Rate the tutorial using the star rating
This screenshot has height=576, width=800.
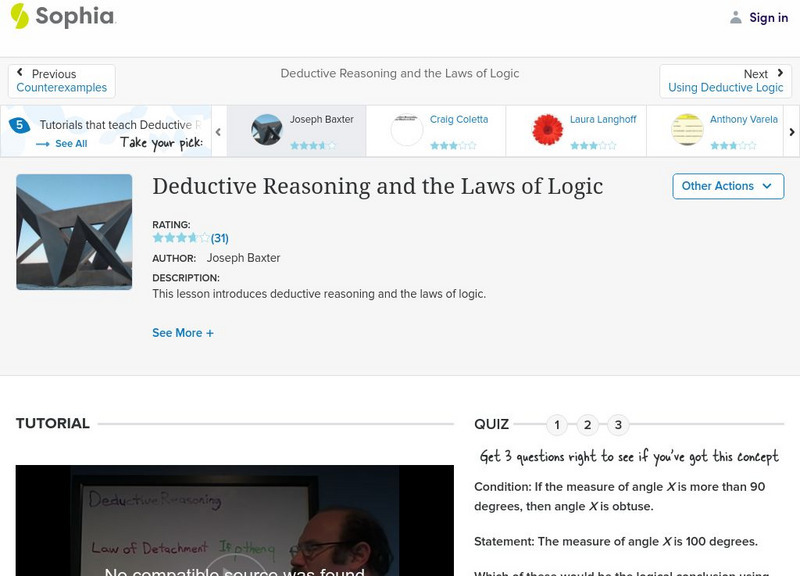178,237
